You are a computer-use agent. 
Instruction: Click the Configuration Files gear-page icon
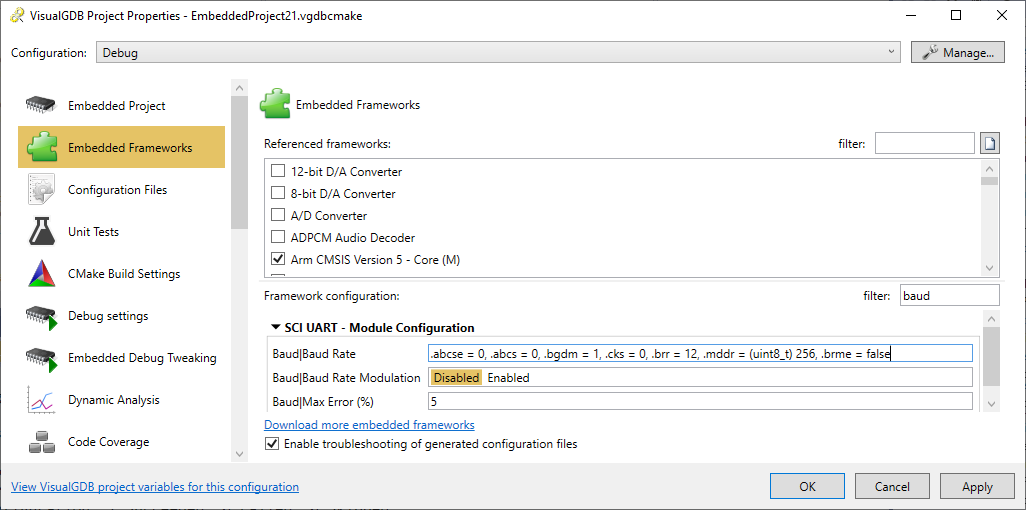(40, 190)
